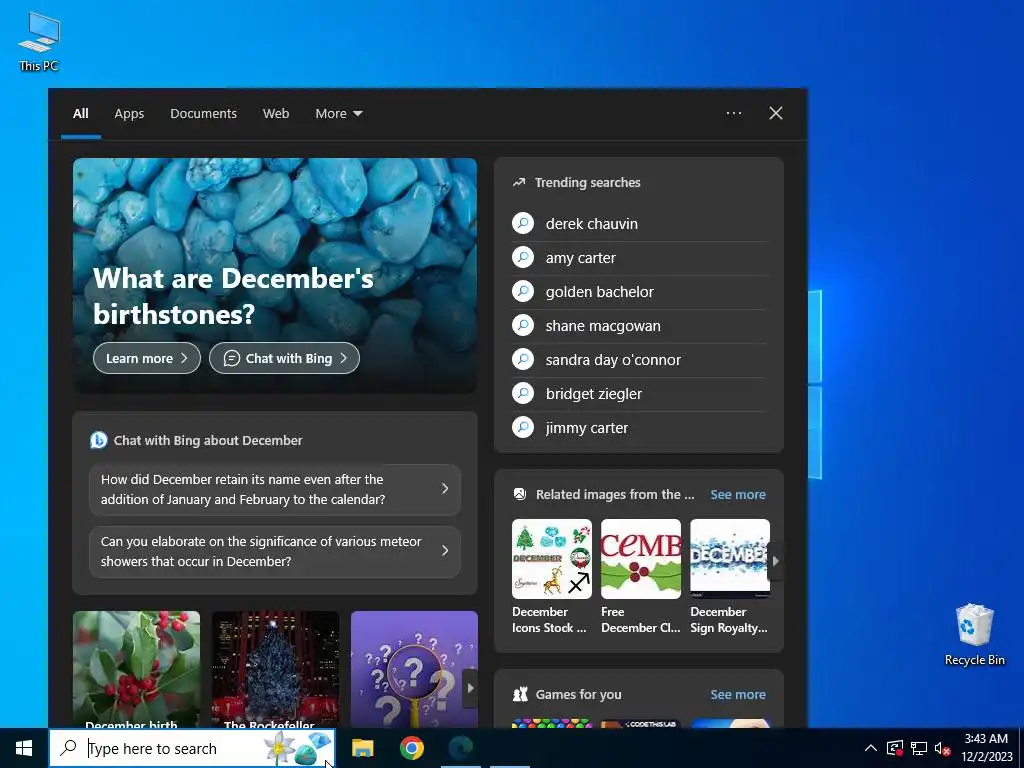The image size is (1024, 768).
Task: Click the taskbar search input field
Action: [192, 748]
